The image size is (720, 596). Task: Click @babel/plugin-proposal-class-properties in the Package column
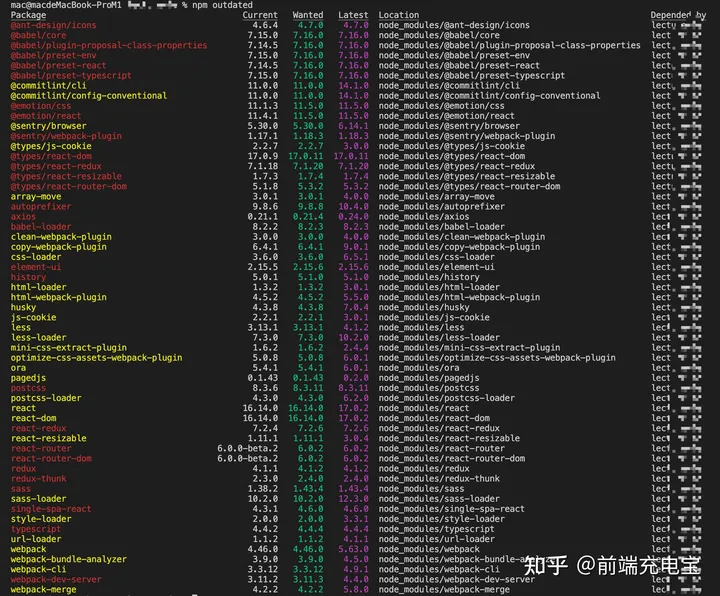109,45
